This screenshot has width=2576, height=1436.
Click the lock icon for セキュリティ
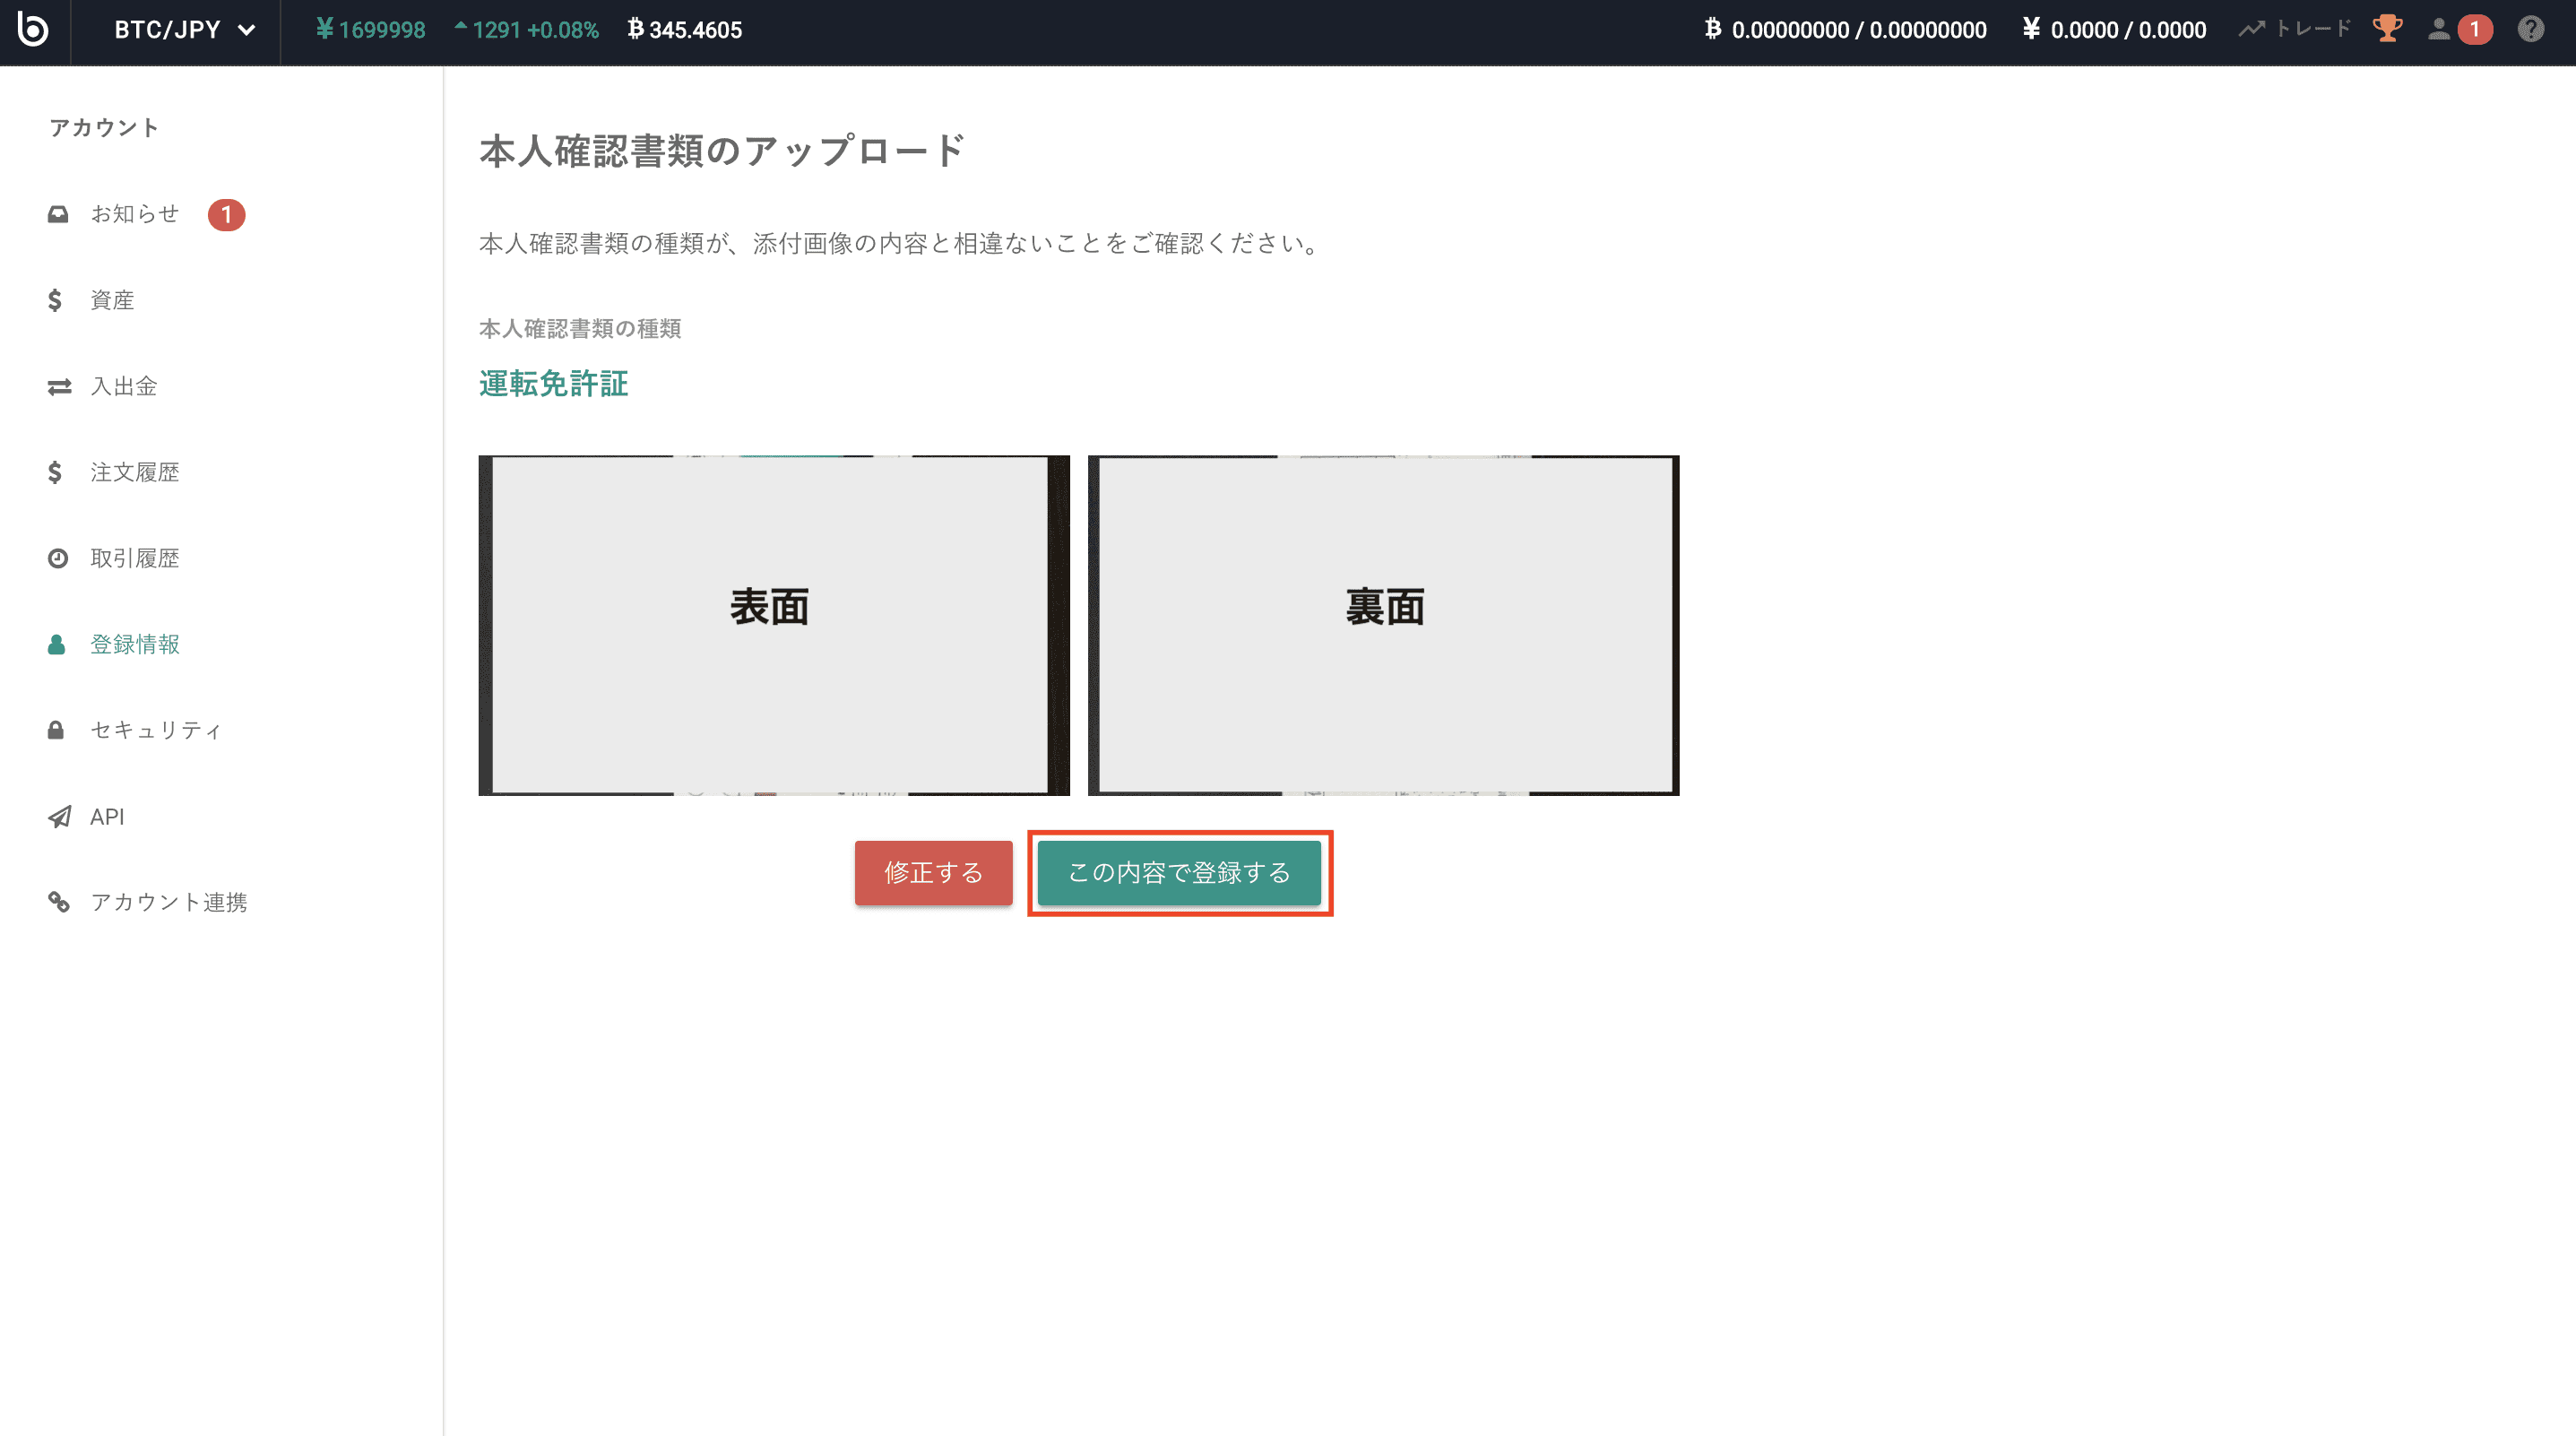click(56, 730)
